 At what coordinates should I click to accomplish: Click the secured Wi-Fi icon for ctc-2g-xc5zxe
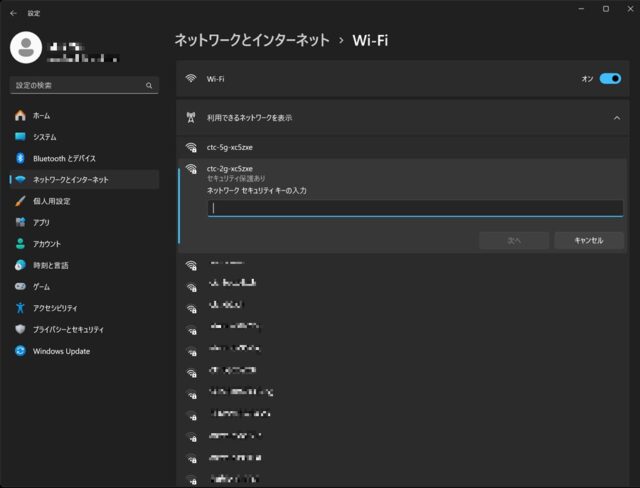(x=191, y=169)
